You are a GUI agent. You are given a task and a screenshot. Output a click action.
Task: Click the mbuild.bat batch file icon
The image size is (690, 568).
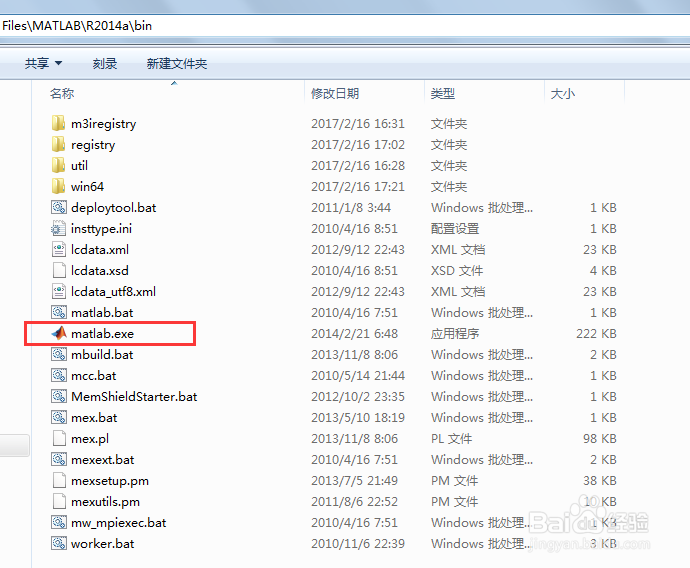pyautogui.click(x=59, y=355)
